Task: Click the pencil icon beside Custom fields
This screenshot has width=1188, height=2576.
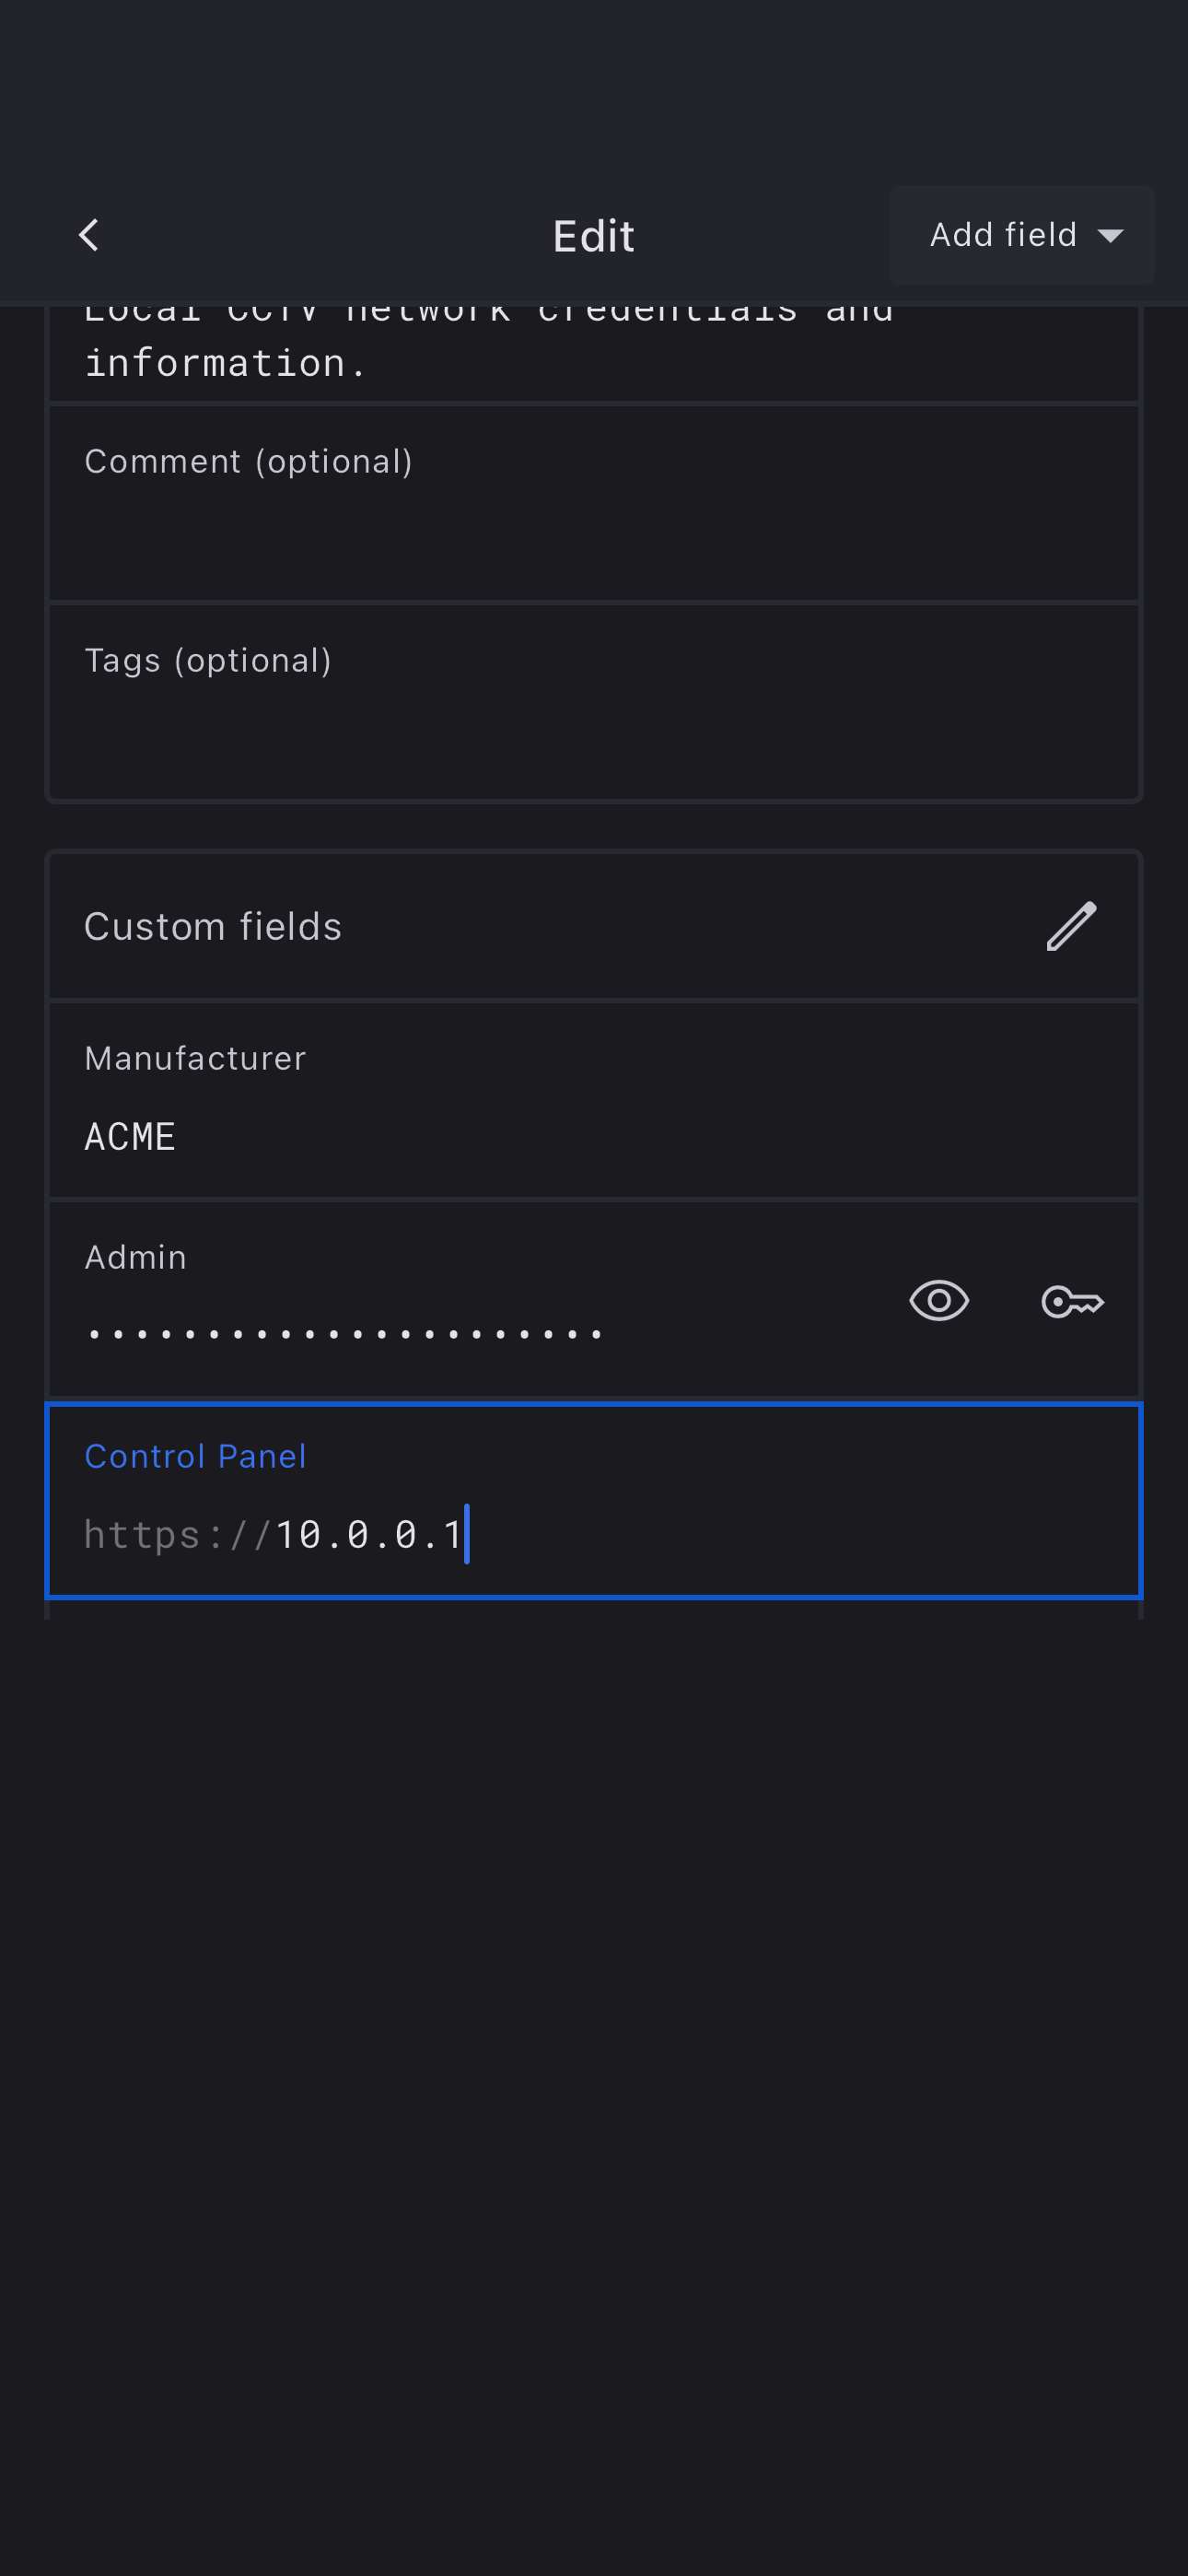Action: pyautogui.click(x=1071, y=926)
